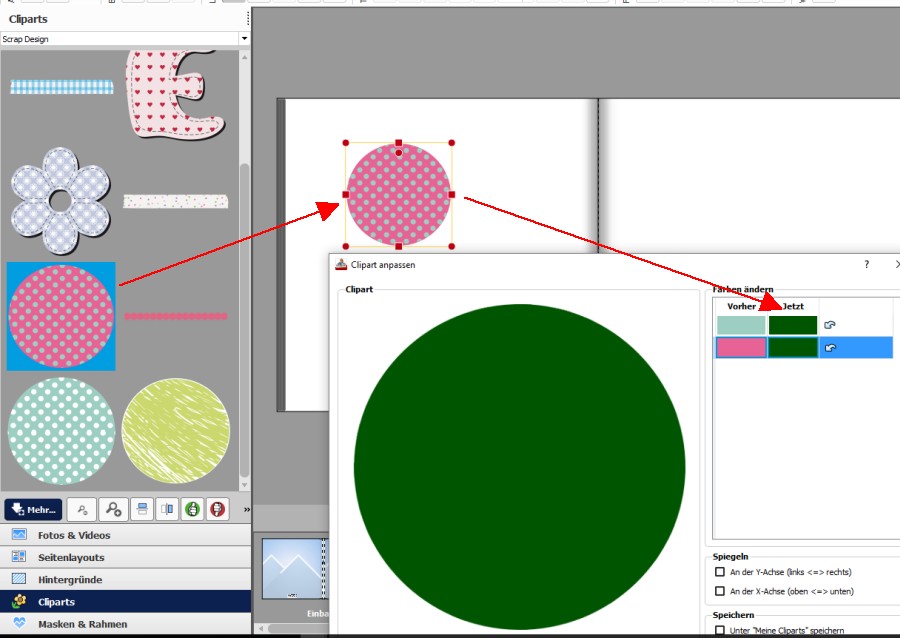Select the lime green scribble circle clipart
This screenshot has height=638, width=900.
point(176,431)
